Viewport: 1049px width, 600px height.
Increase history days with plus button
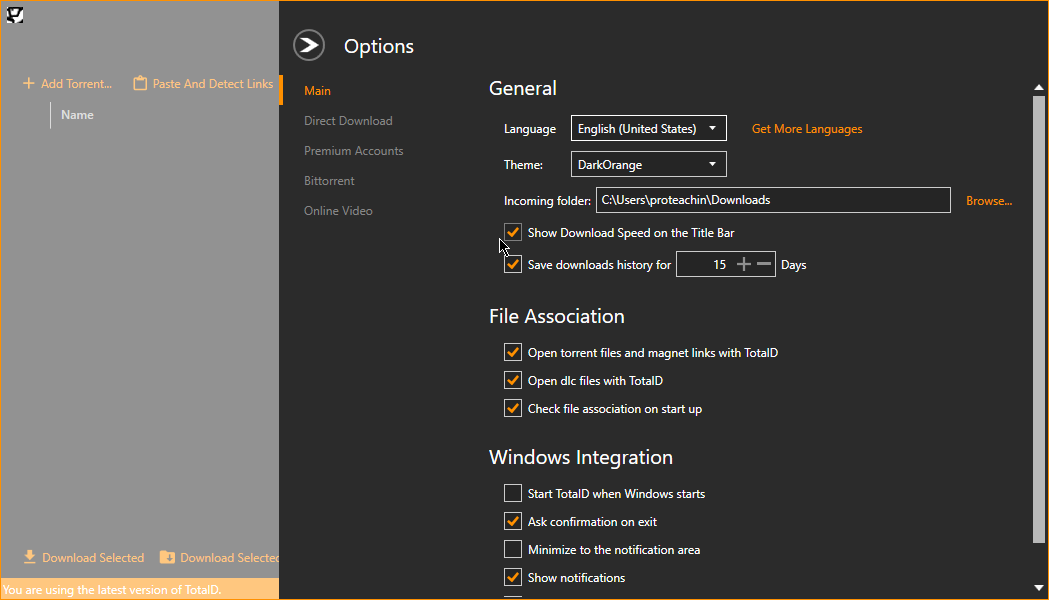[x=743, y=264]
